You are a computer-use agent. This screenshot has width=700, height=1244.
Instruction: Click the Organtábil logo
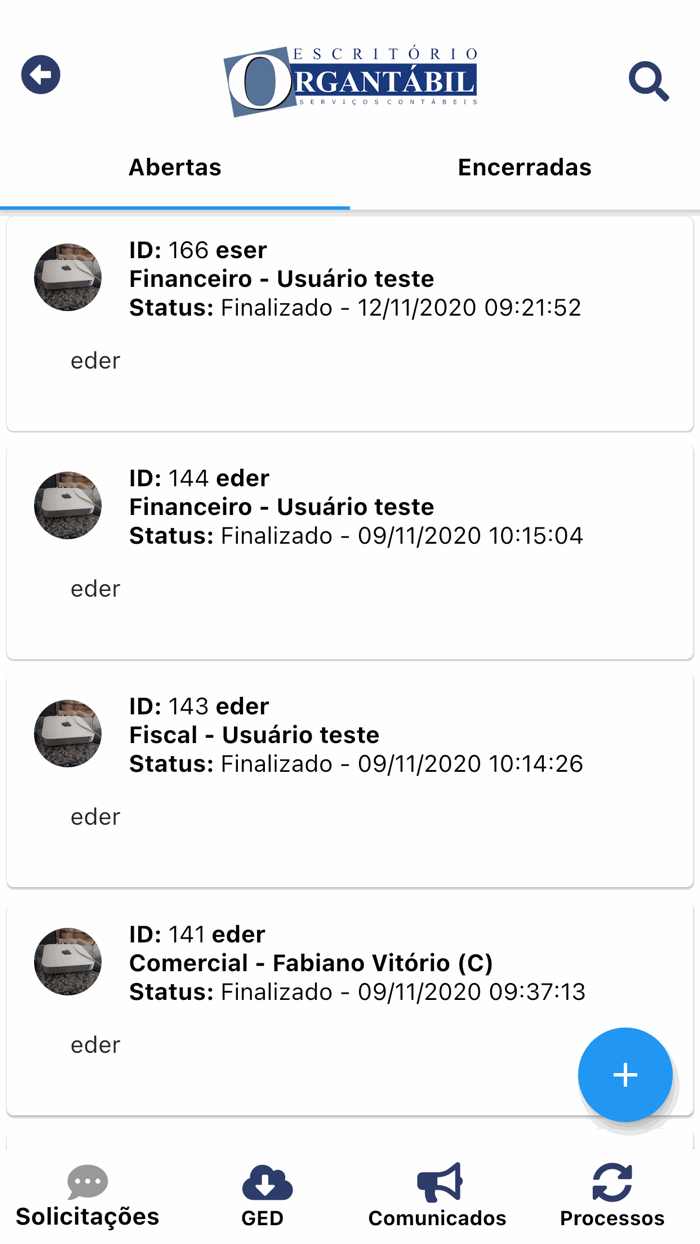pyautogui.click(x=350, y=75)
